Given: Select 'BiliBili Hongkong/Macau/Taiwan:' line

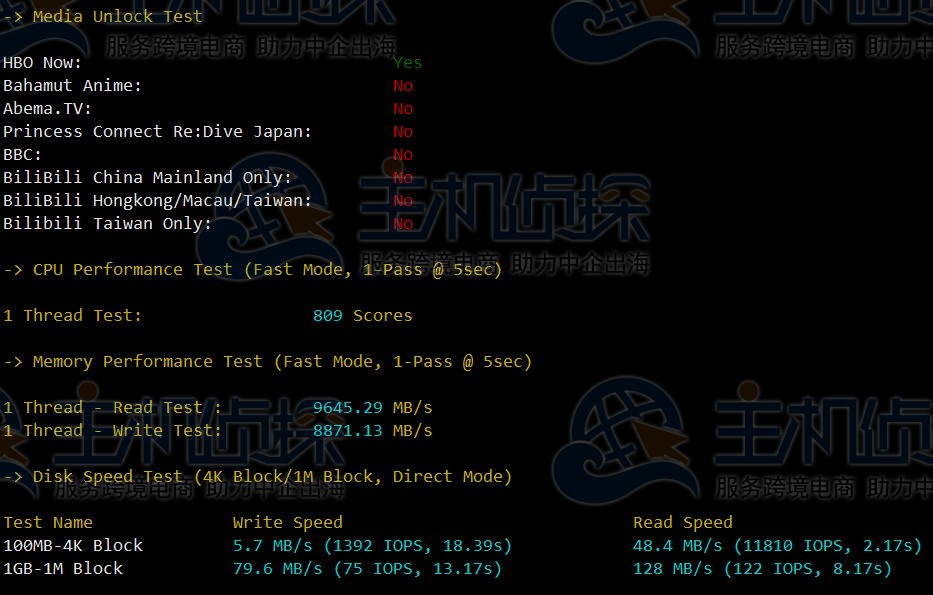Looking at the screenshot, I should click(157, 201).
